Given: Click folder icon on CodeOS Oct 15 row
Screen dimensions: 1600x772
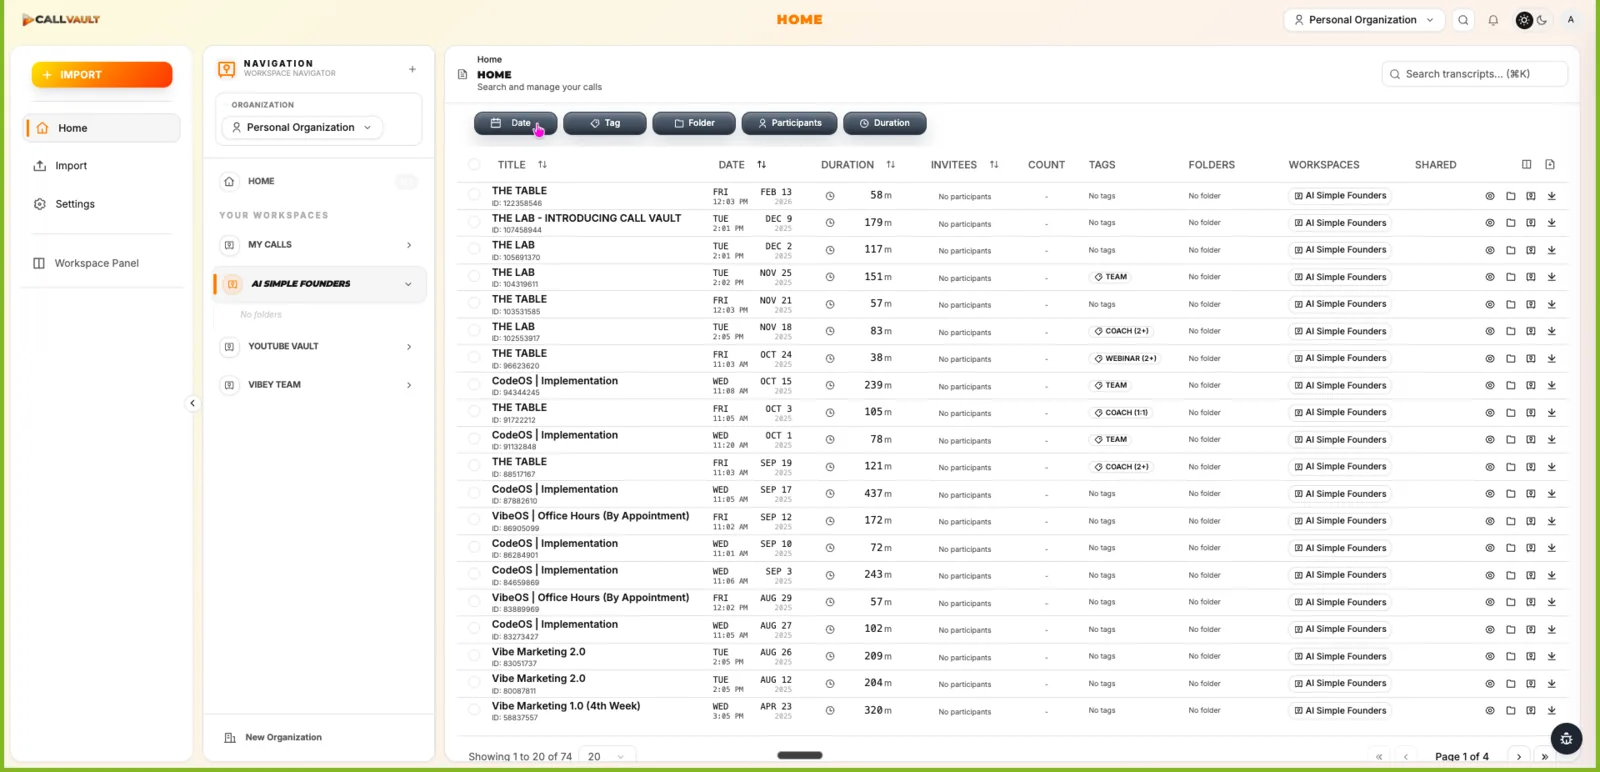Looking at the screenshot, I should point(1510,385).
